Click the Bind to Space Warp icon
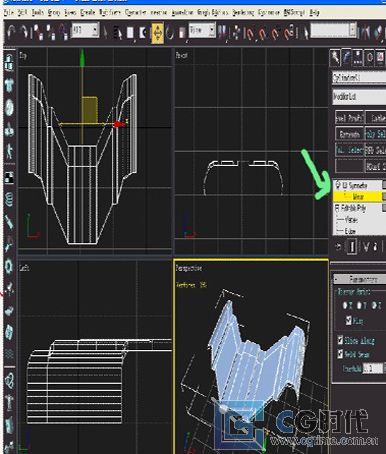The height and width of the screenshot is (454, 386). (x=64, y=33)
